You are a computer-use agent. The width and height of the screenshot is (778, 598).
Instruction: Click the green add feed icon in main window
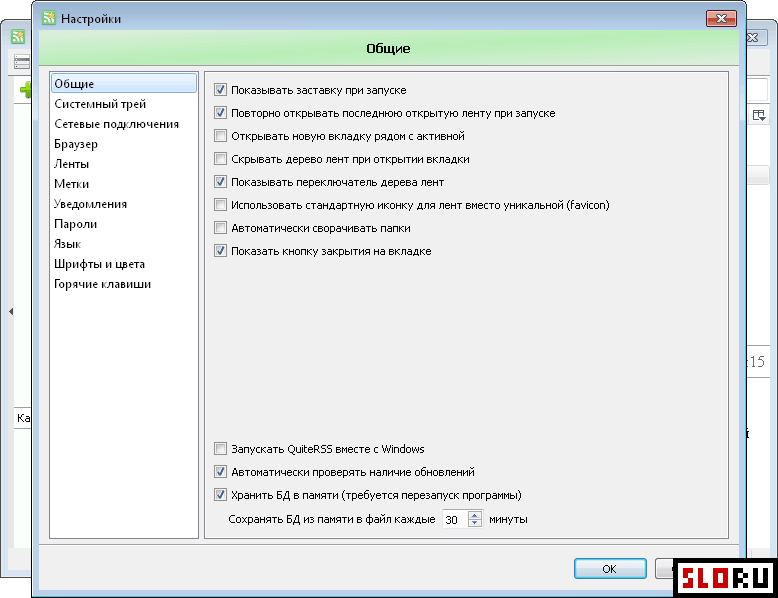[x=25, y=90]
